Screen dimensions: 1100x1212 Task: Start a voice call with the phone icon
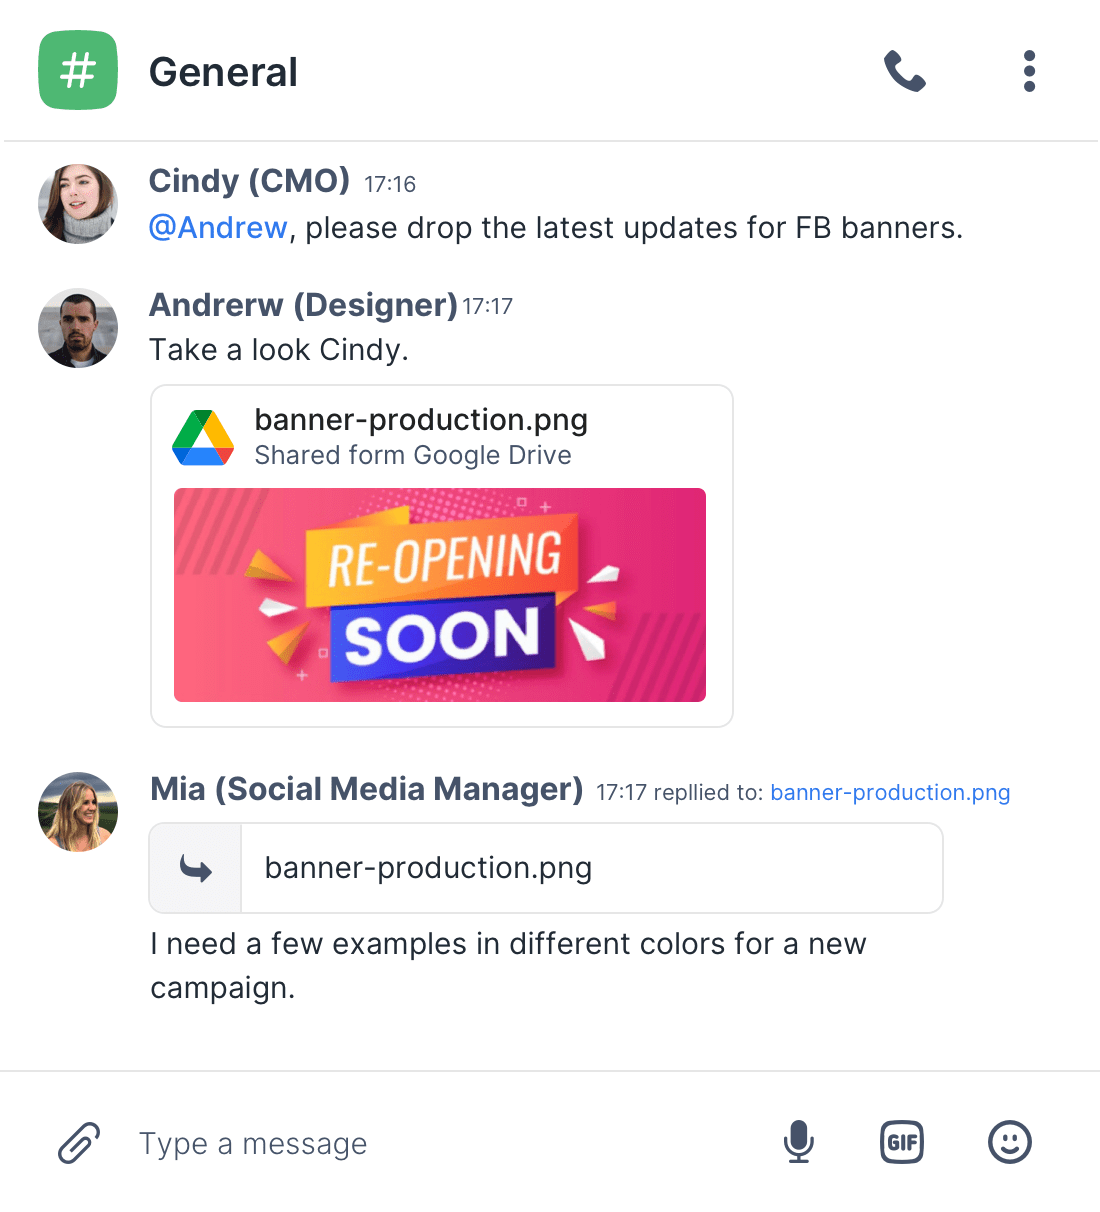click(905, 72)
